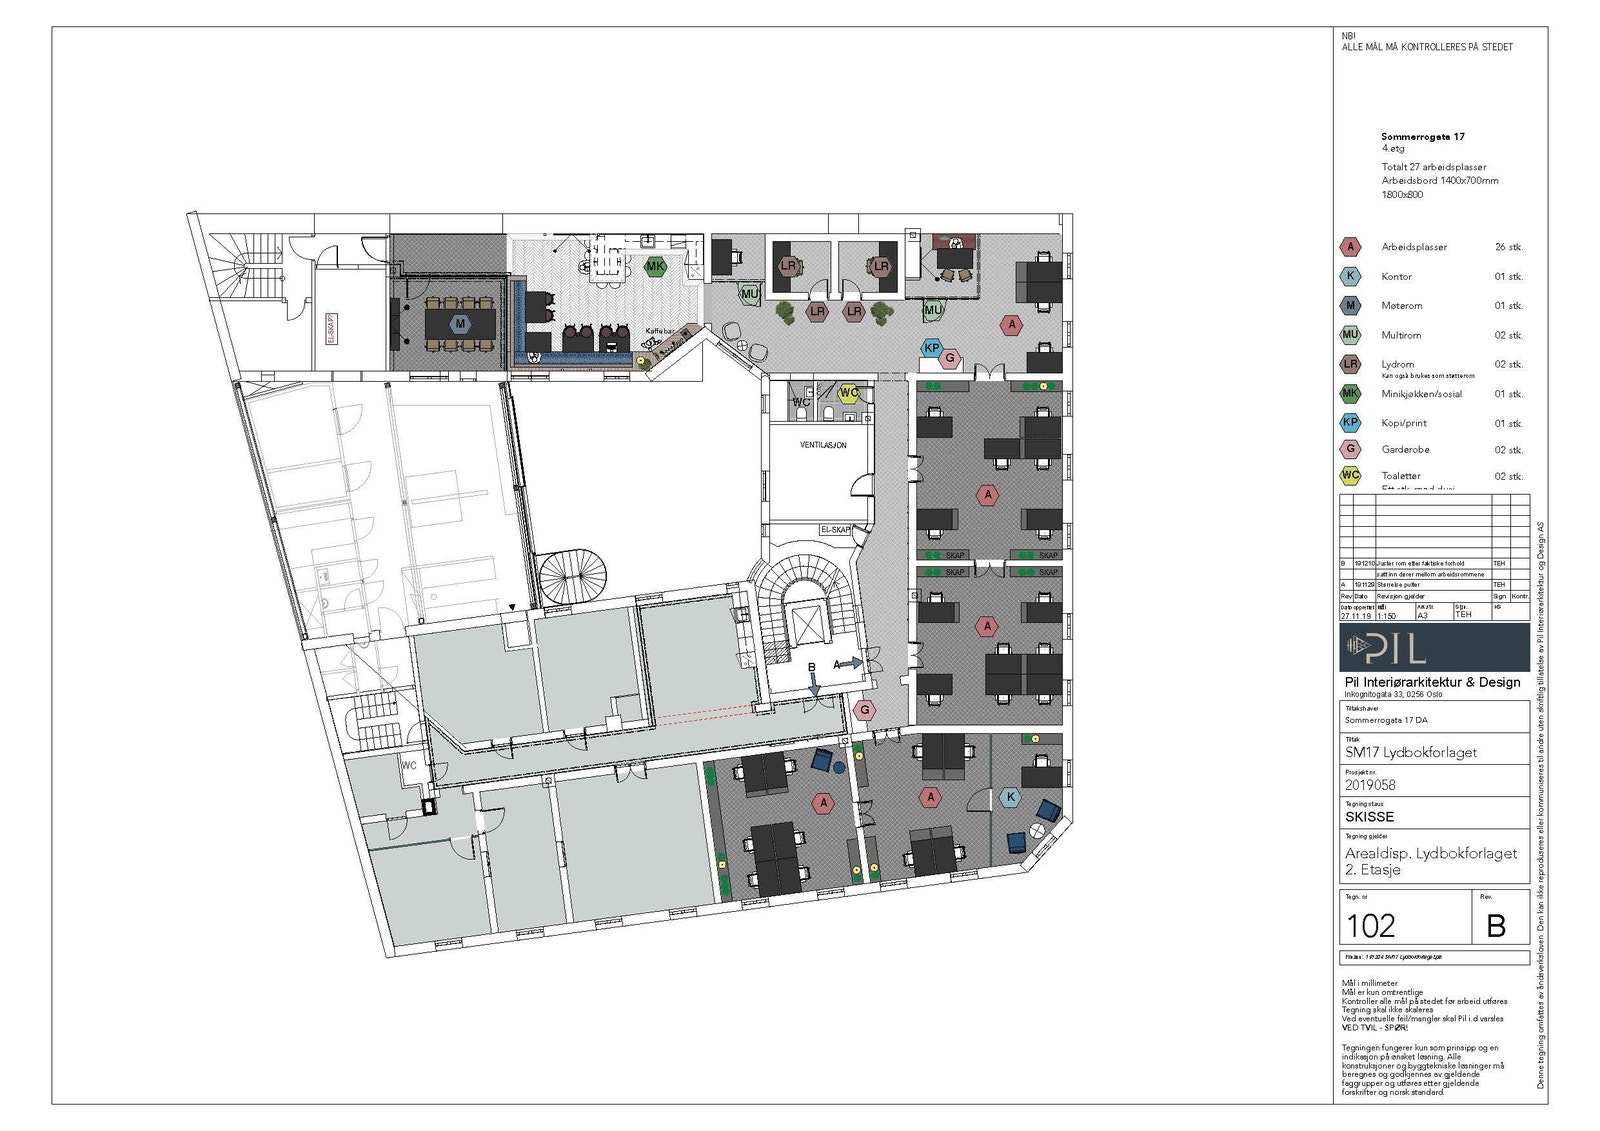Screen dimensions: 1600x1131
Task: Click the potted plant left of the LR markers
Action: (785, 312)
